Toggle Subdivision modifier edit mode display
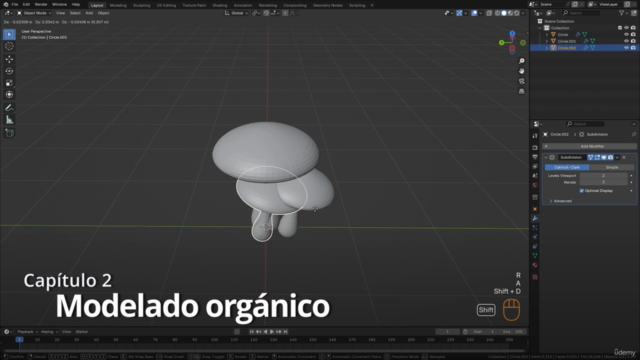The image size is (640, 360). tap(597, 158)
